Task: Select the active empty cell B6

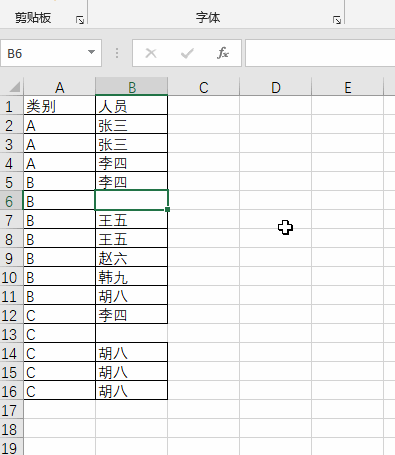Action: point(132,200)
